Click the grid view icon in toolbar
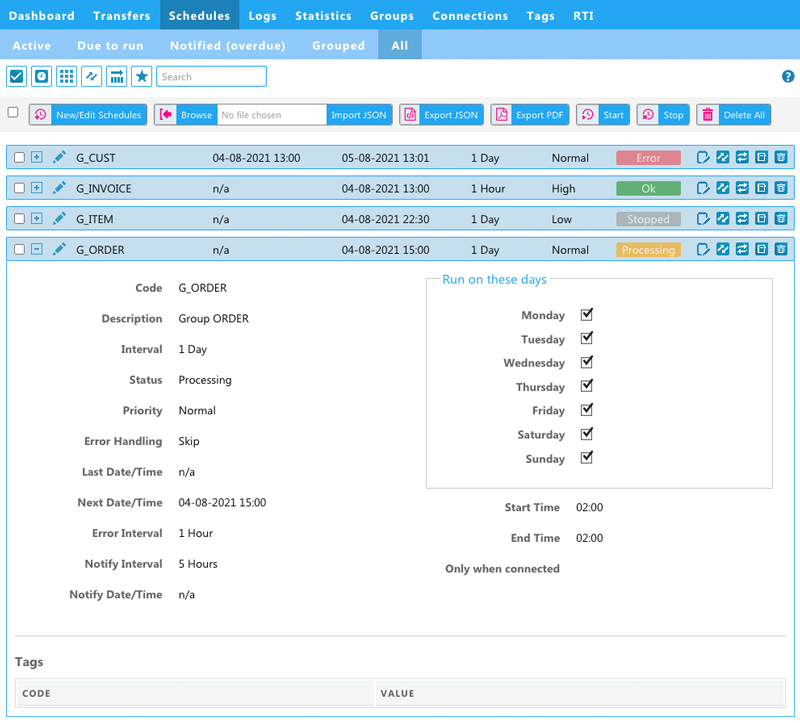The image size is (800, 723). [x=66, y=77]
